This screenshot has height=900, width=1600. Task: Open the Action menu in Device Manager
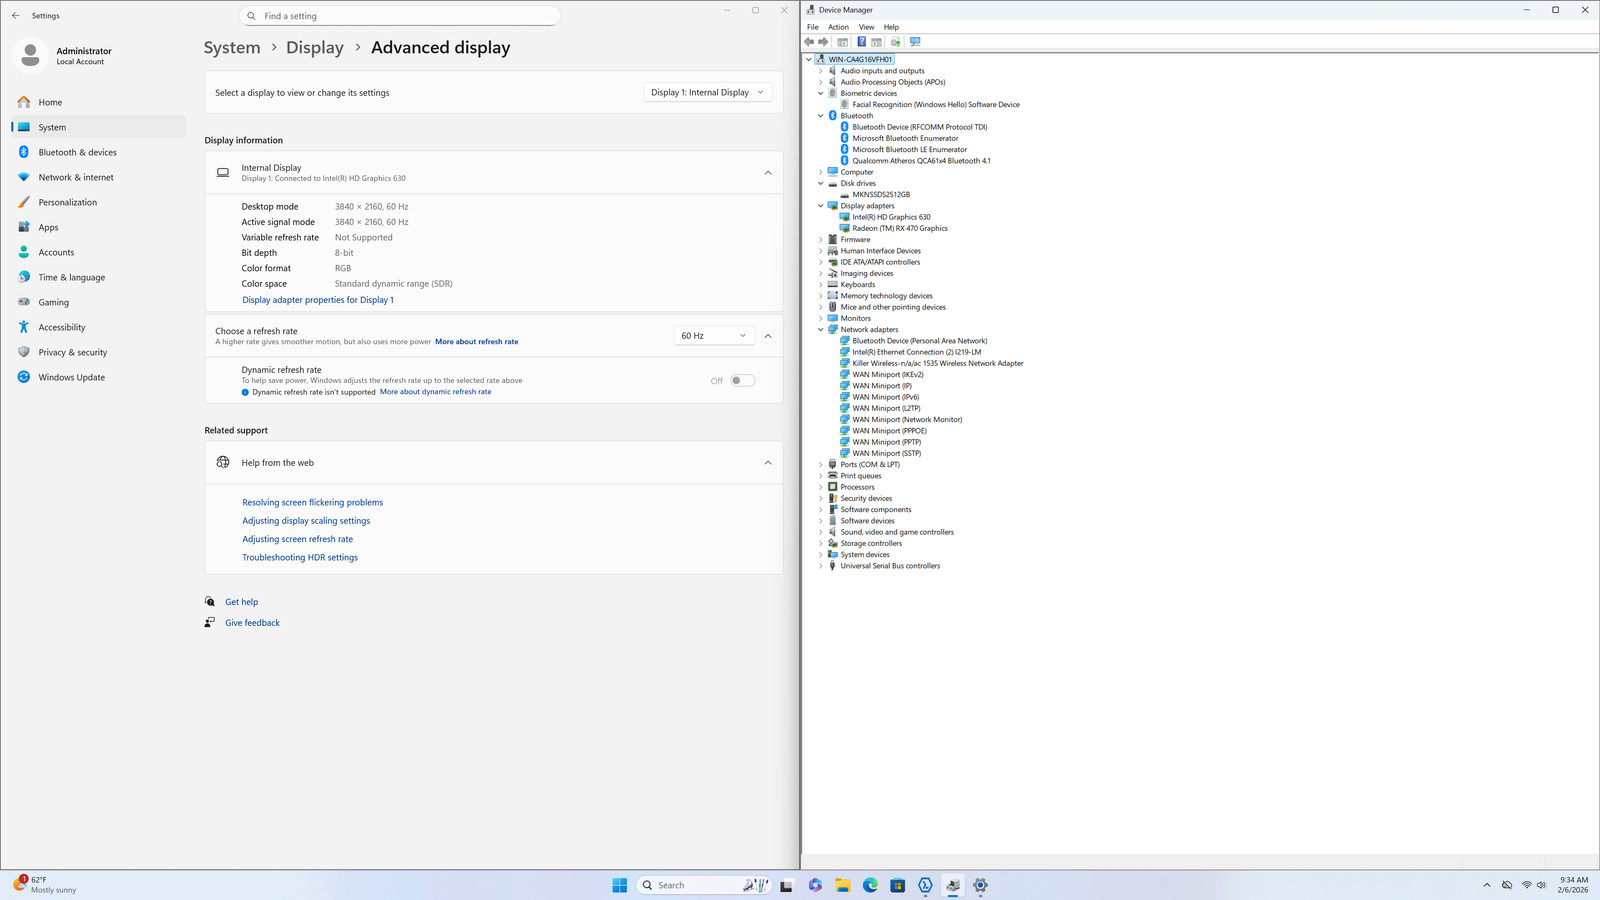(x=838, y=27)
